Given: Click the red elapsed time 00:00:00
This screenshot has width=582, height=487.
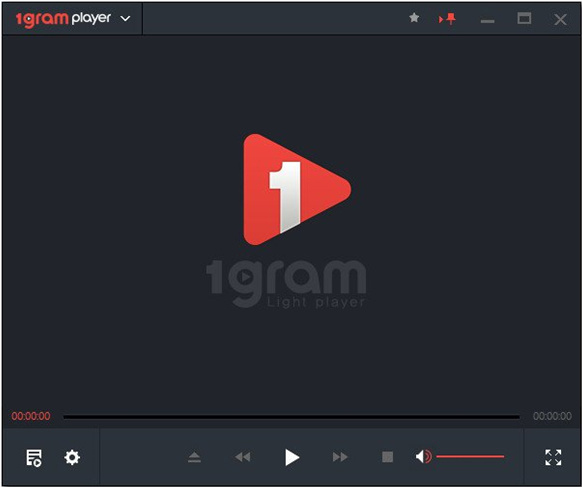Looking at the screenshot, I should [31, 416].
